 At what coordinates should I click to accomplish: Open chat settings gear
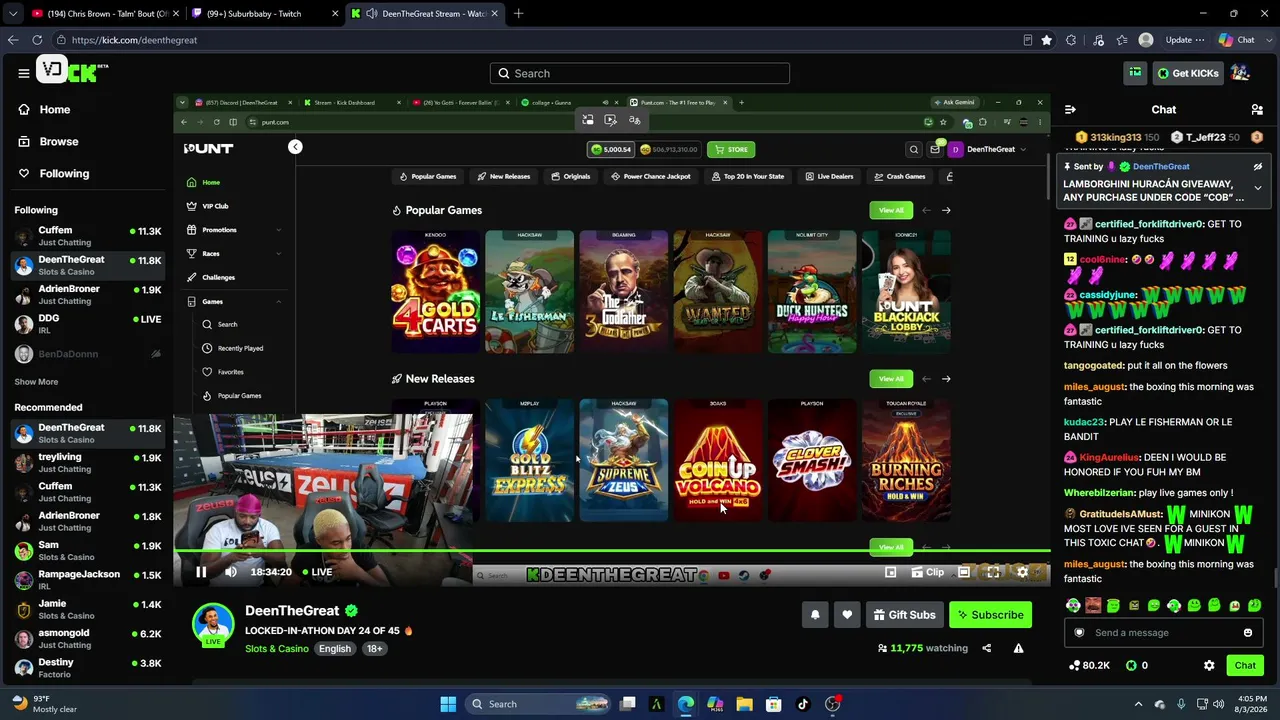pos(1209,665)
